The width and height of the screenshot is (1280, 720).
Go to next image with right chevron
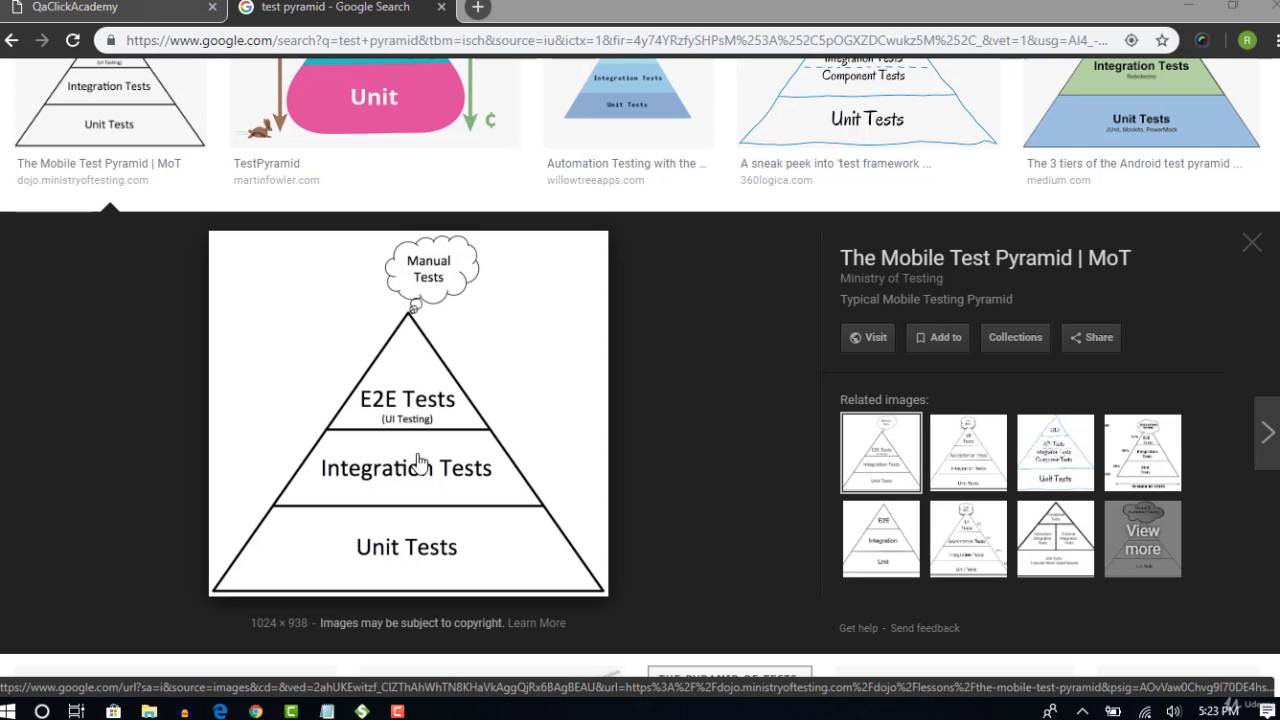coord(1267,432)
